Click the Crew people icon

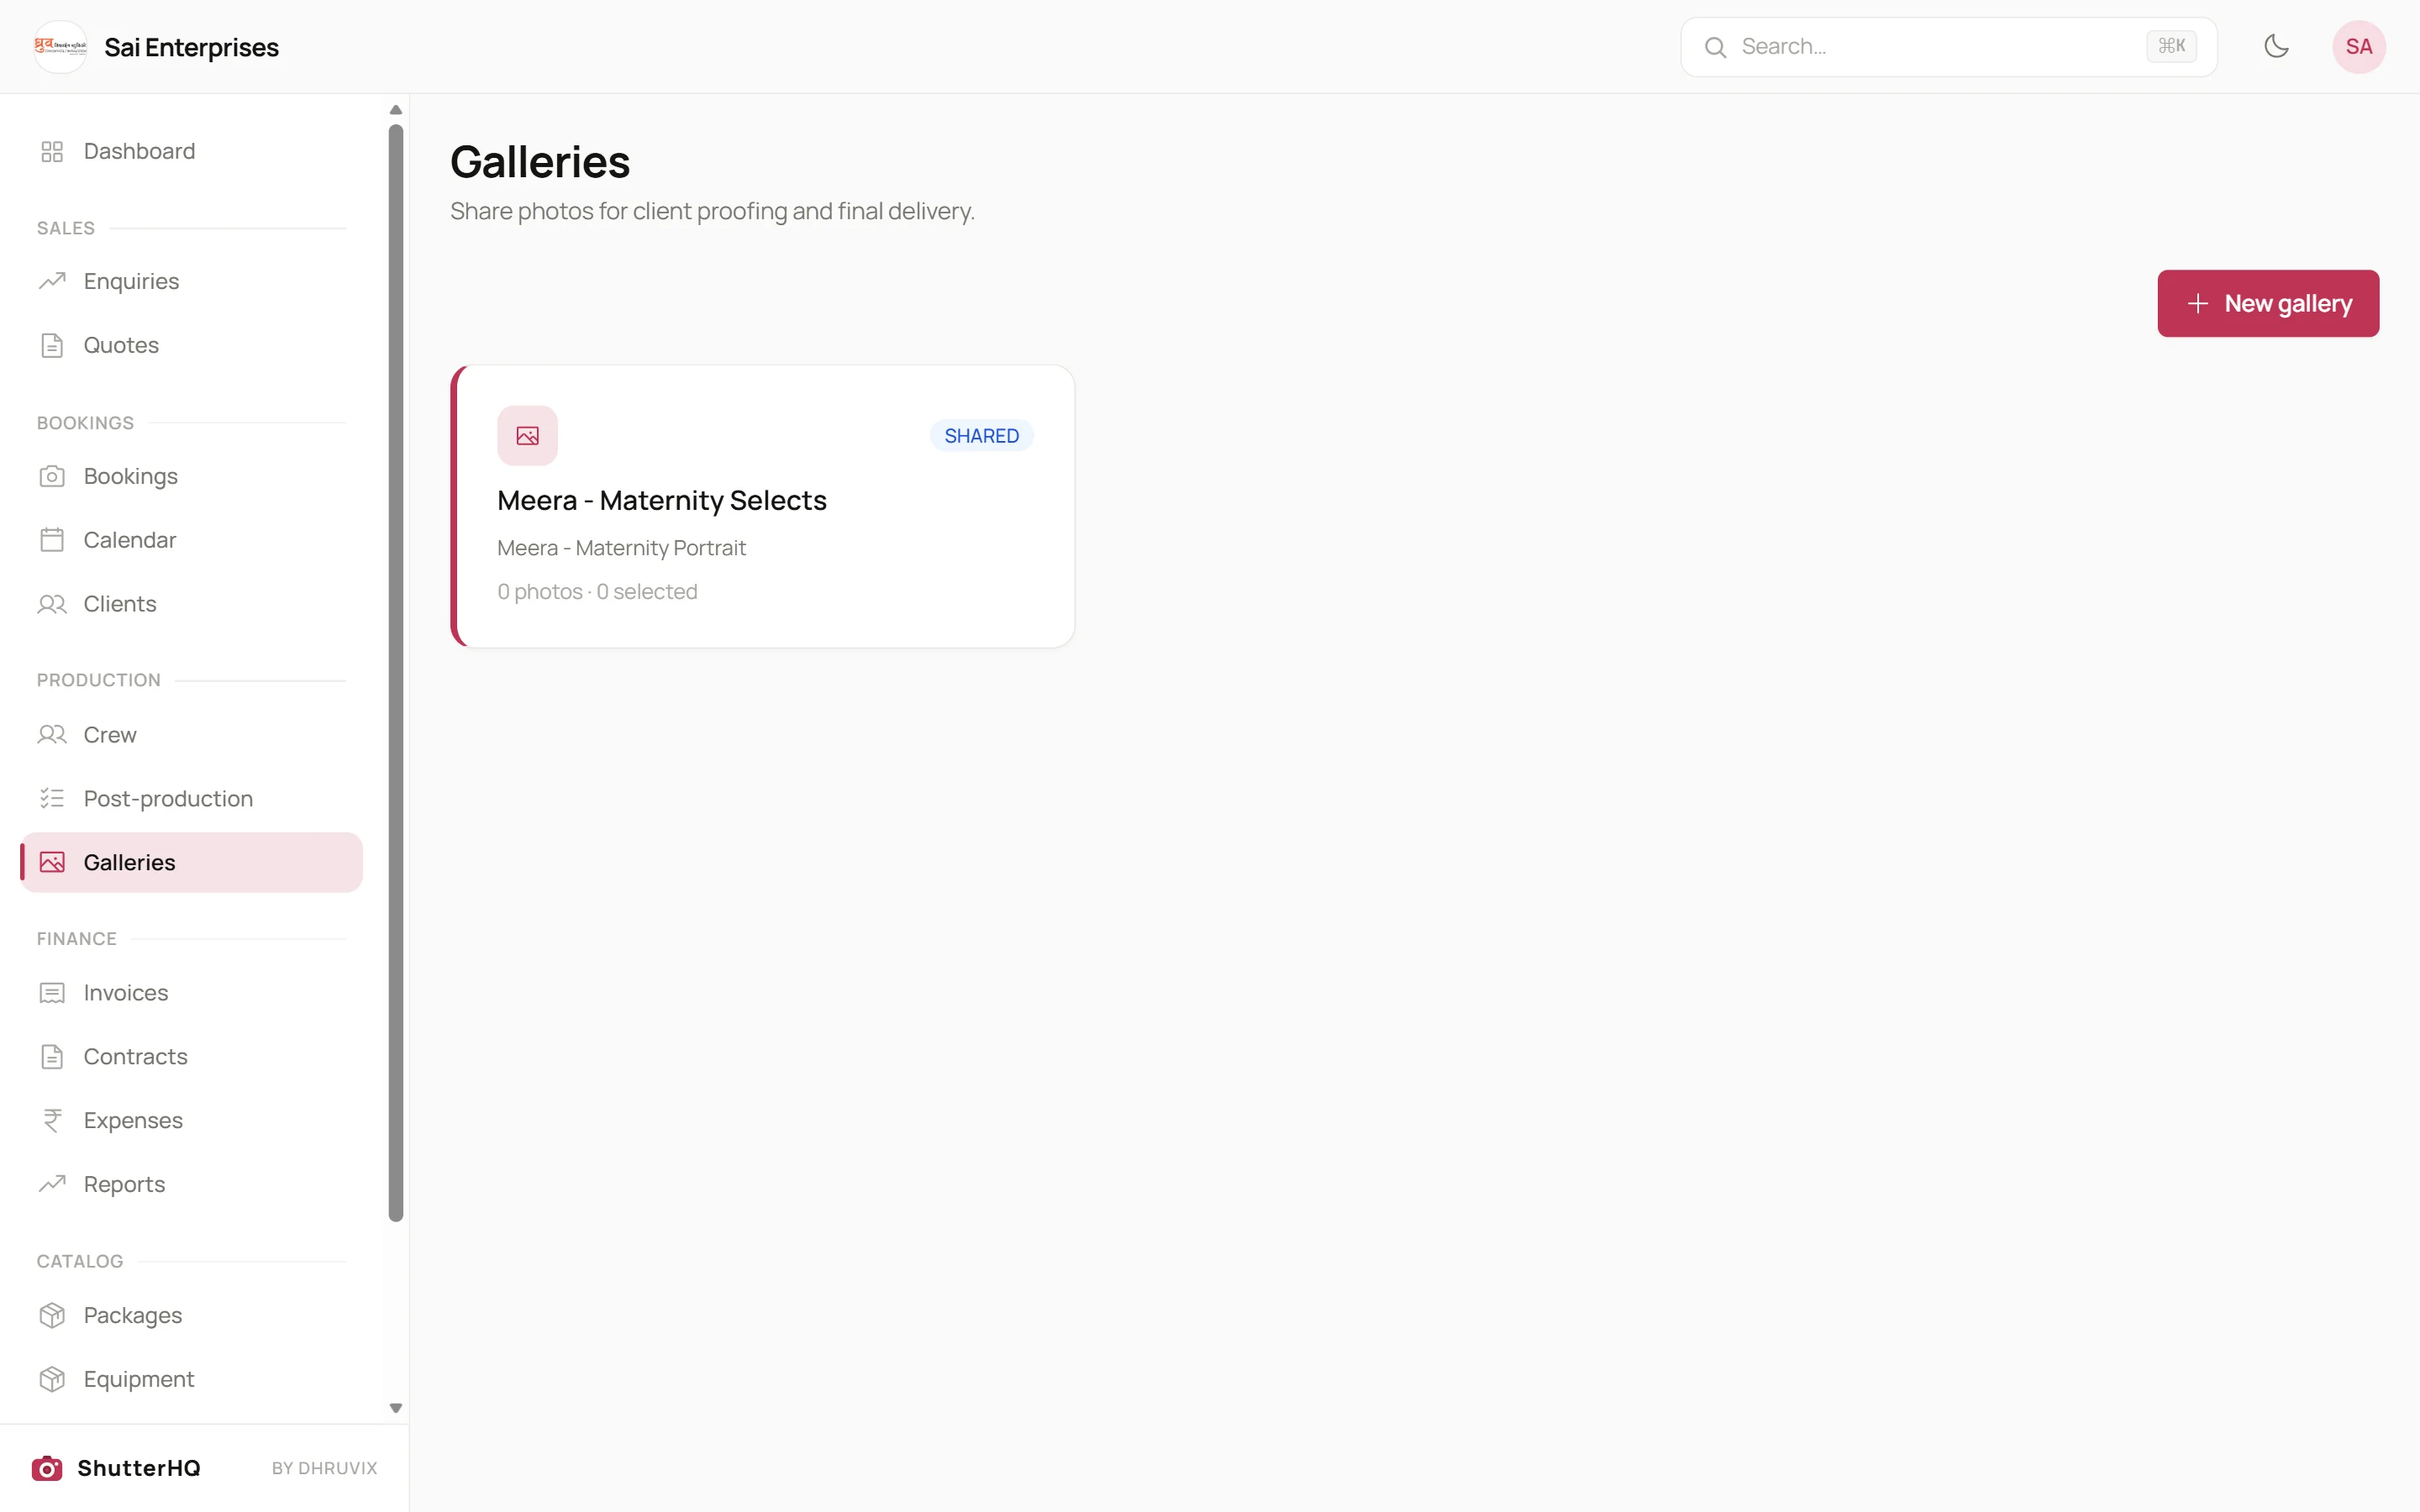click(x=52, y=735)
